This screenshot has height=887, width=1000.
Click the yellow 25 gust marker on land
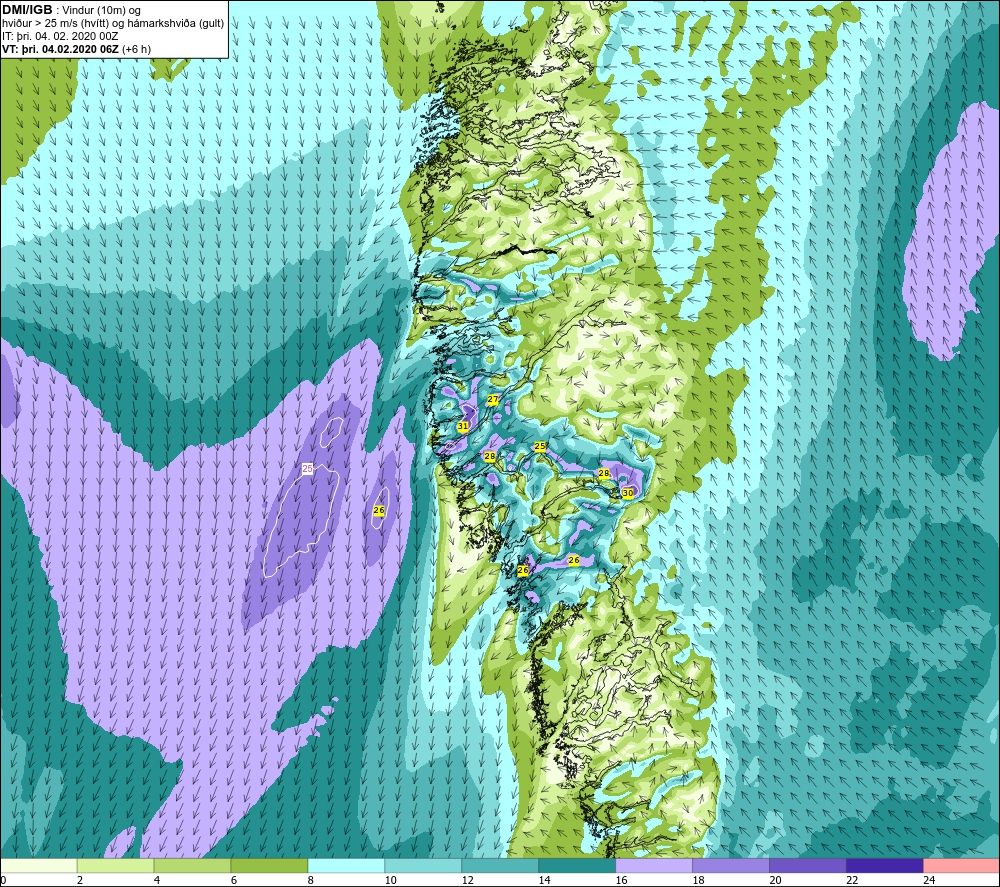coord(540,446)
